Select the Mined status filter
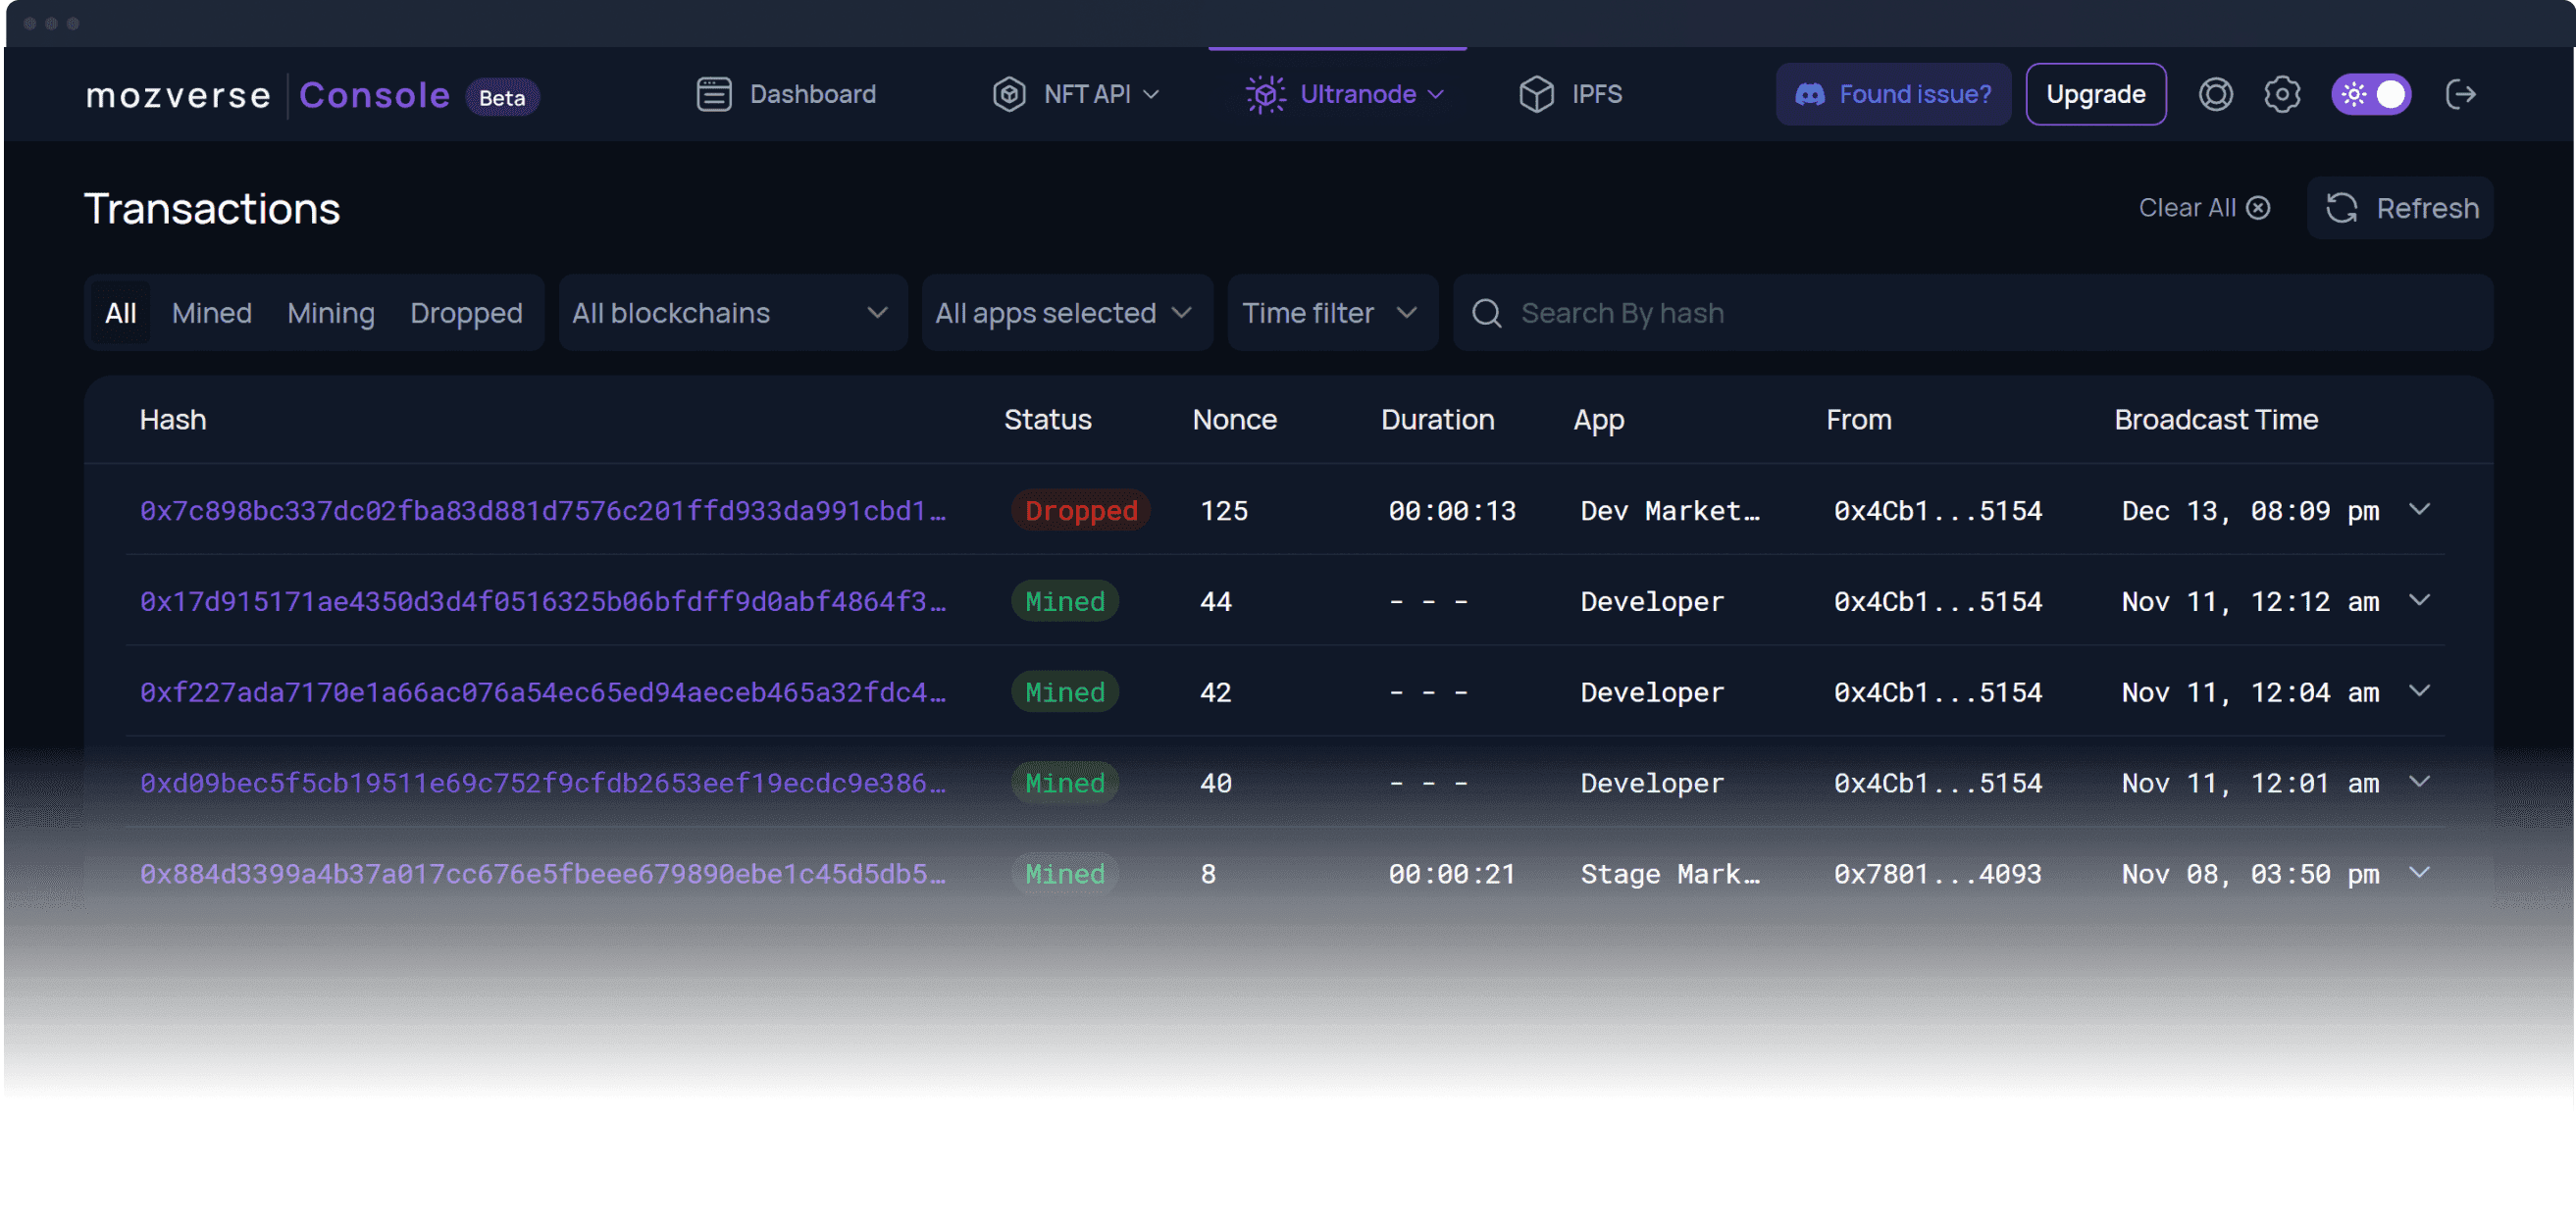The image size is (2576, 1221). pyautogui.click(x=211, y=313)
